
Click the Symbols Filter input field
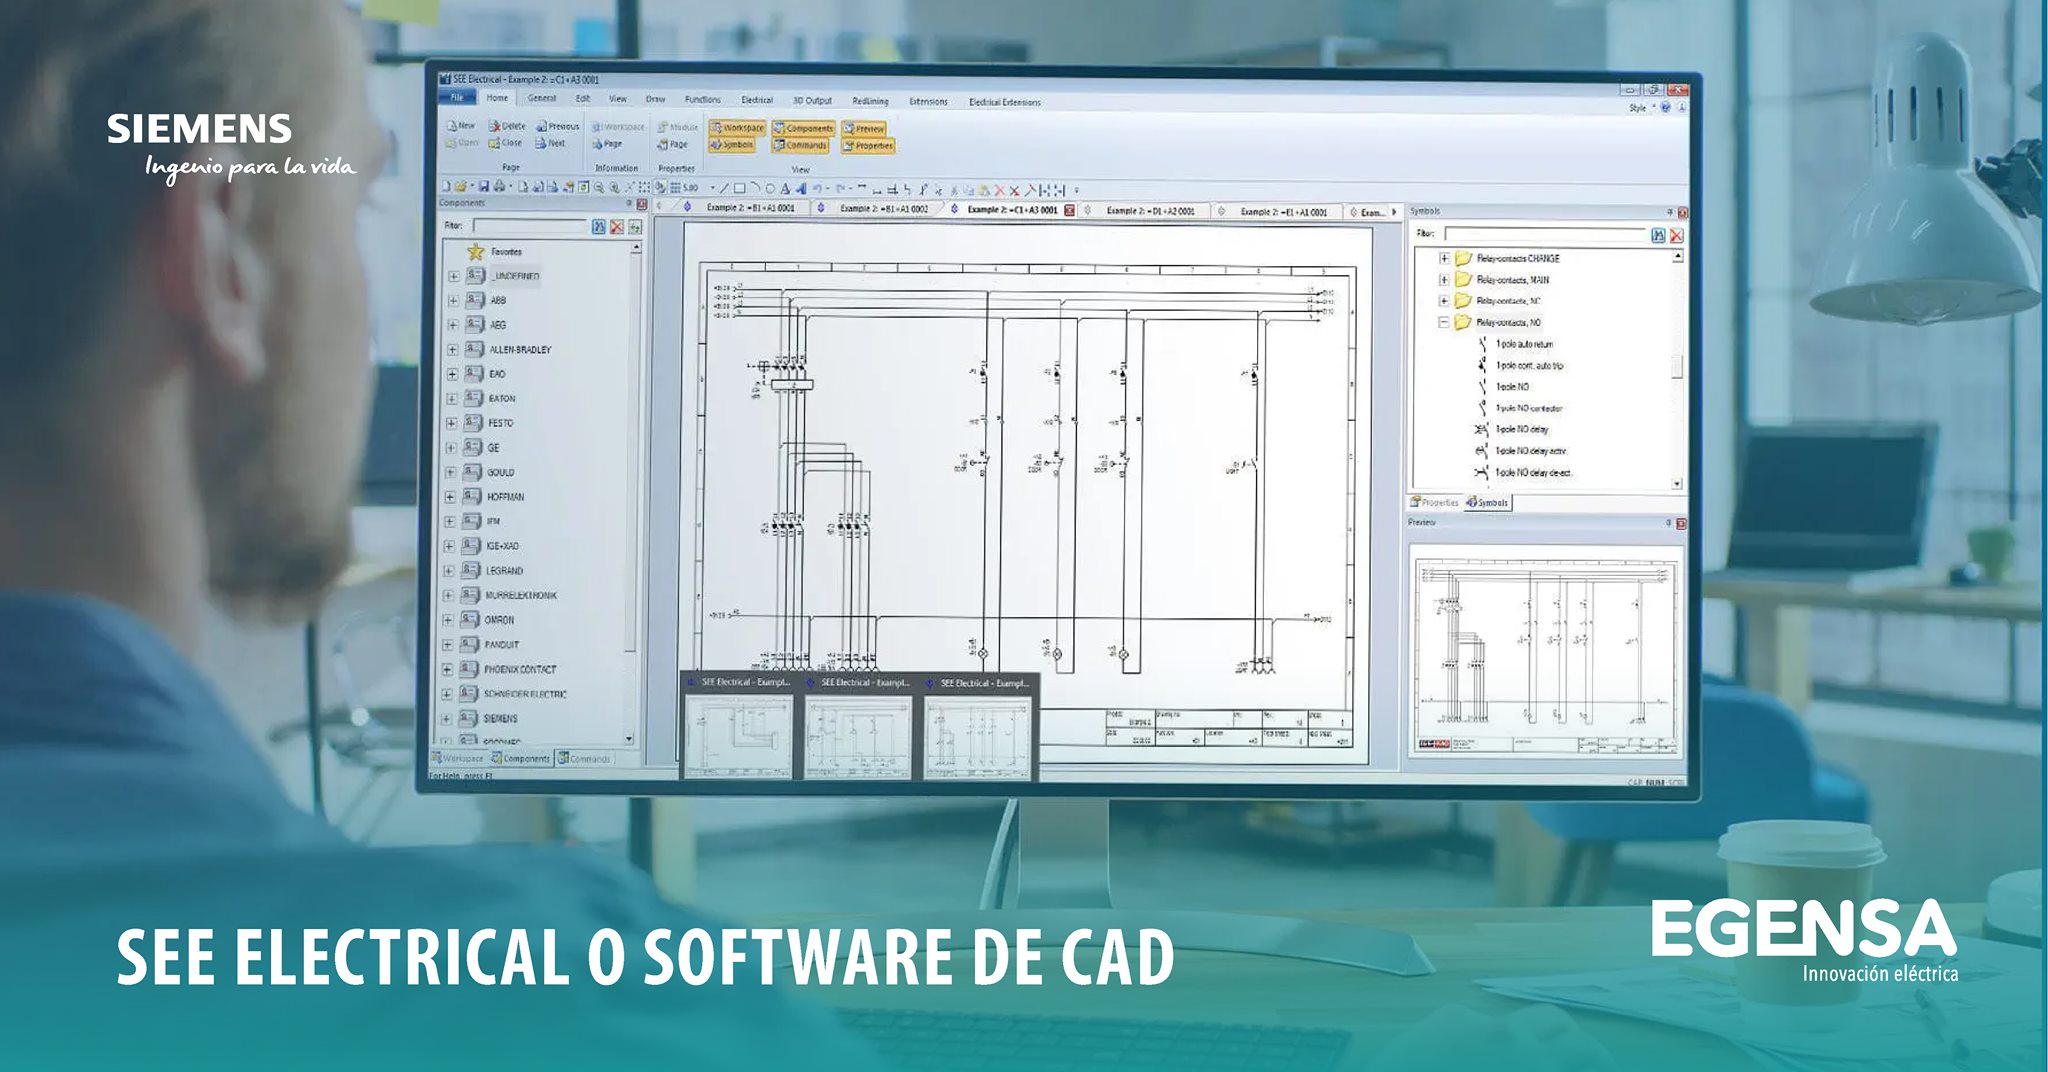1545,234
